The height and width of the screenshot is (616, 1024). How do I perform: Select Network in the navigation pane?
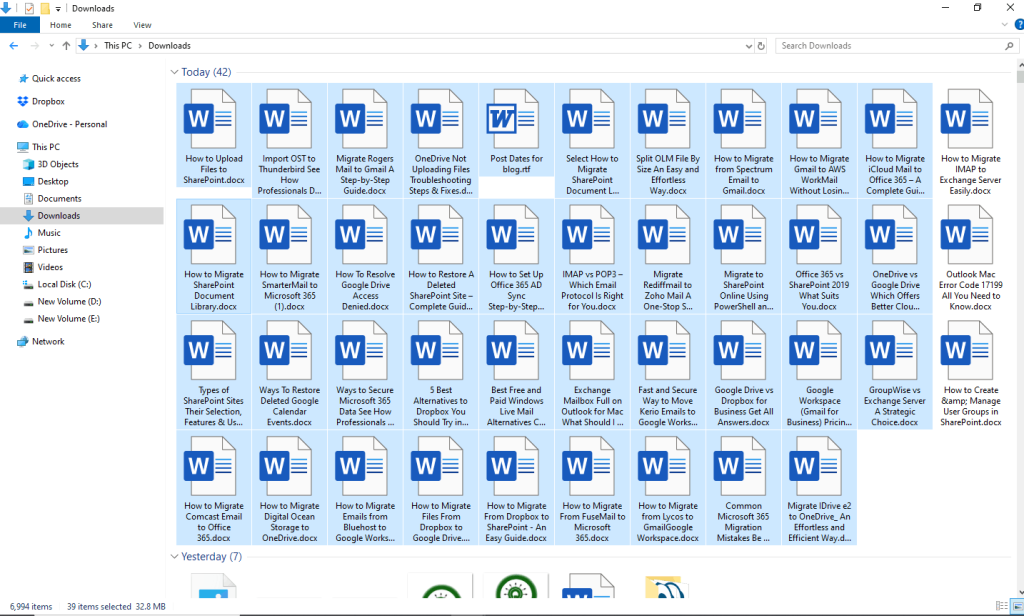click(48, 342)
